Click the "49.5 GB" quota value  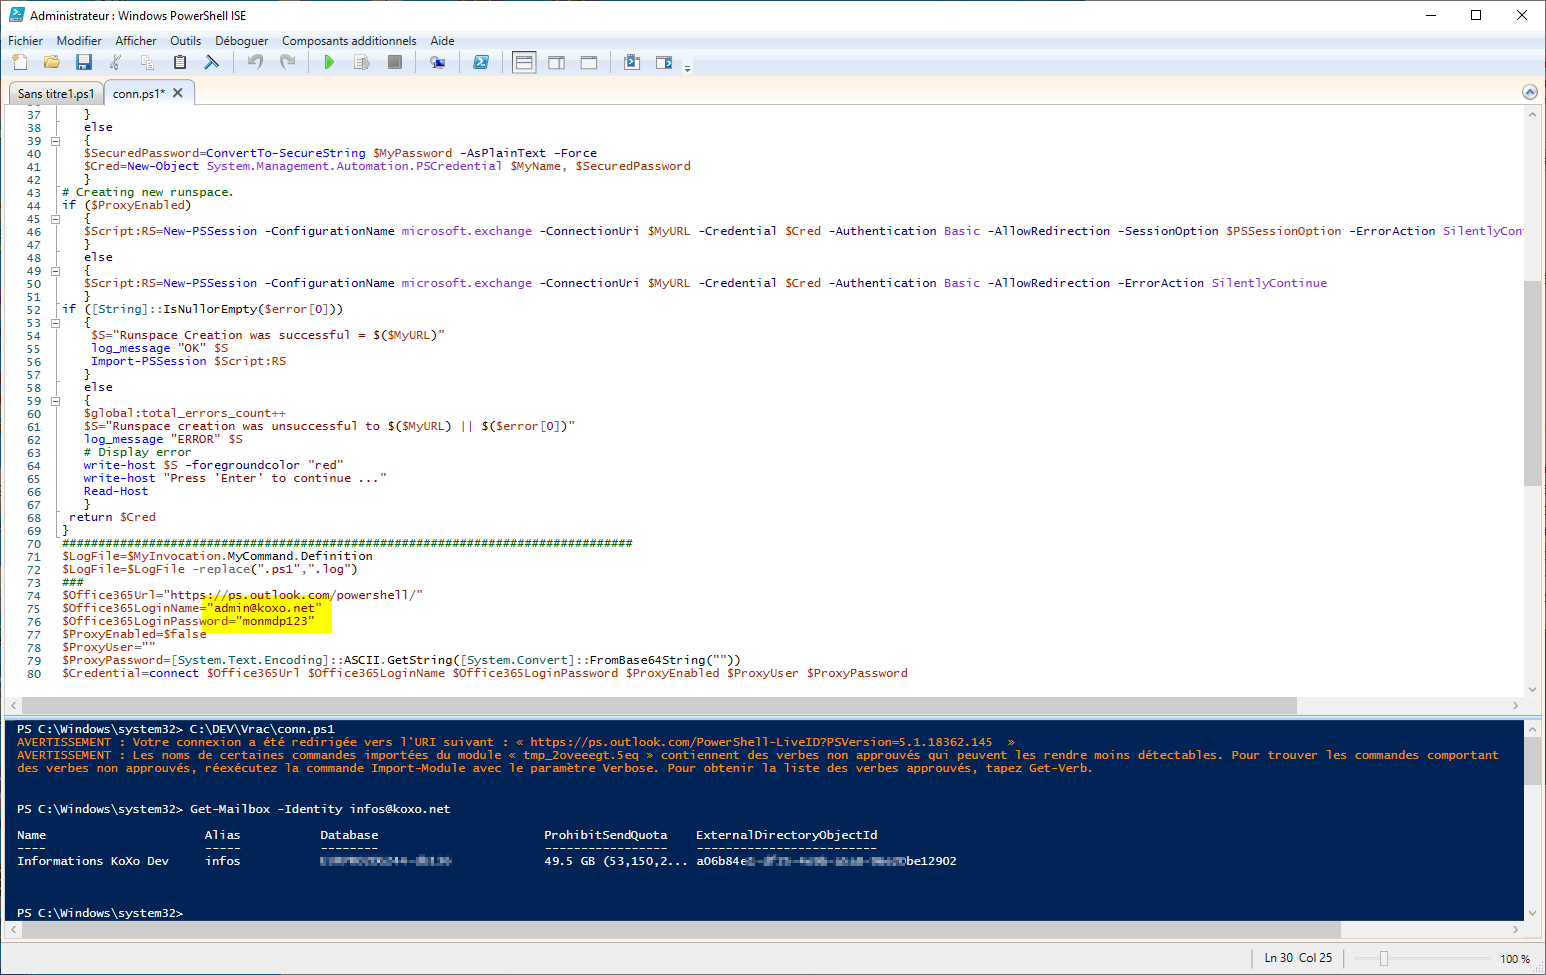tap(570, 861)
